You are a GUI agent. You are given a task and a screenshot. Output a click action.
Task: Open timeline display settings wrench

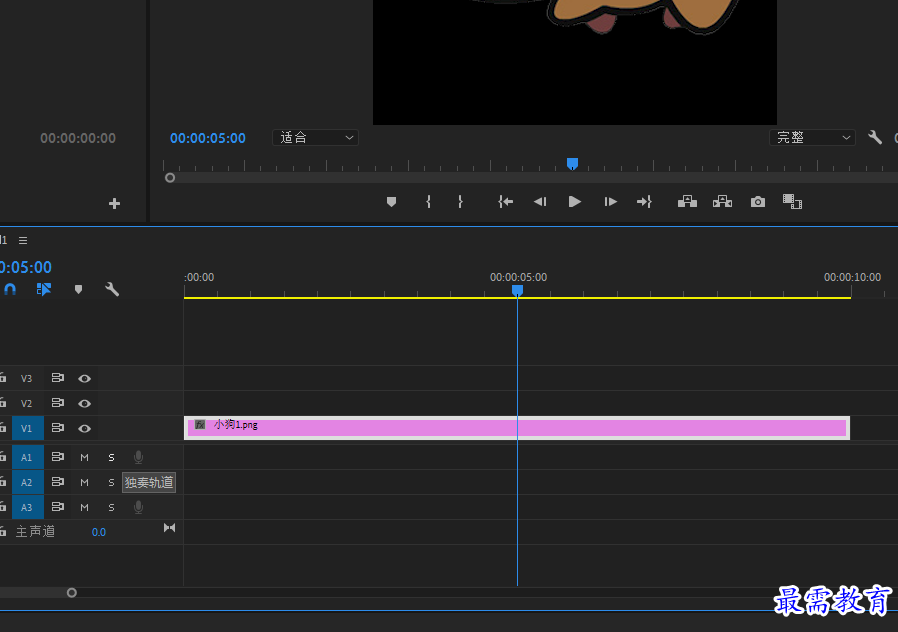click(112, 289)
